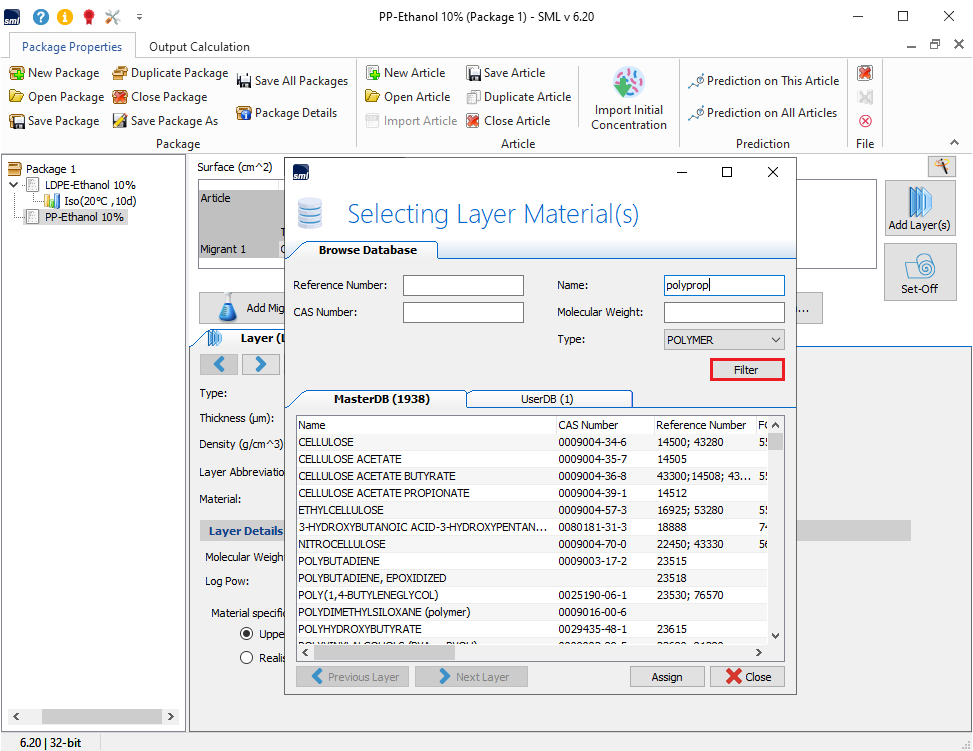Select the Upper radio button option
The height and width of the screenshot is (751, 973).
[246, 634]
